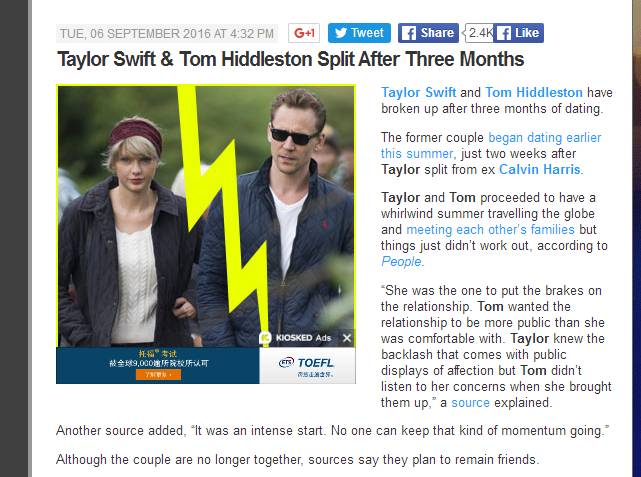Click the blue TOEFL banner text
The image size is (641, 477).
[x=159, y=358]
